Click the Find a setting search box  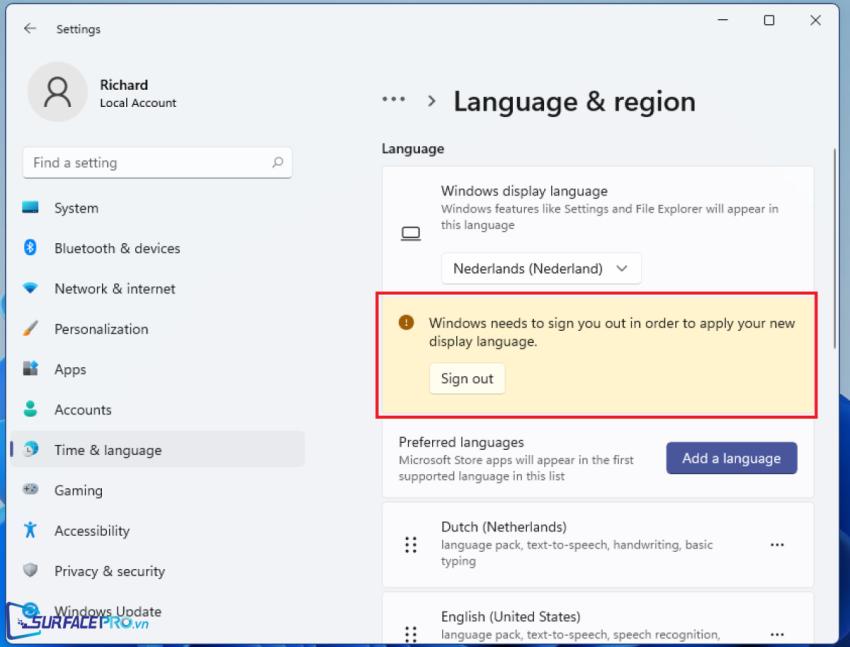(x=157, y=163)
